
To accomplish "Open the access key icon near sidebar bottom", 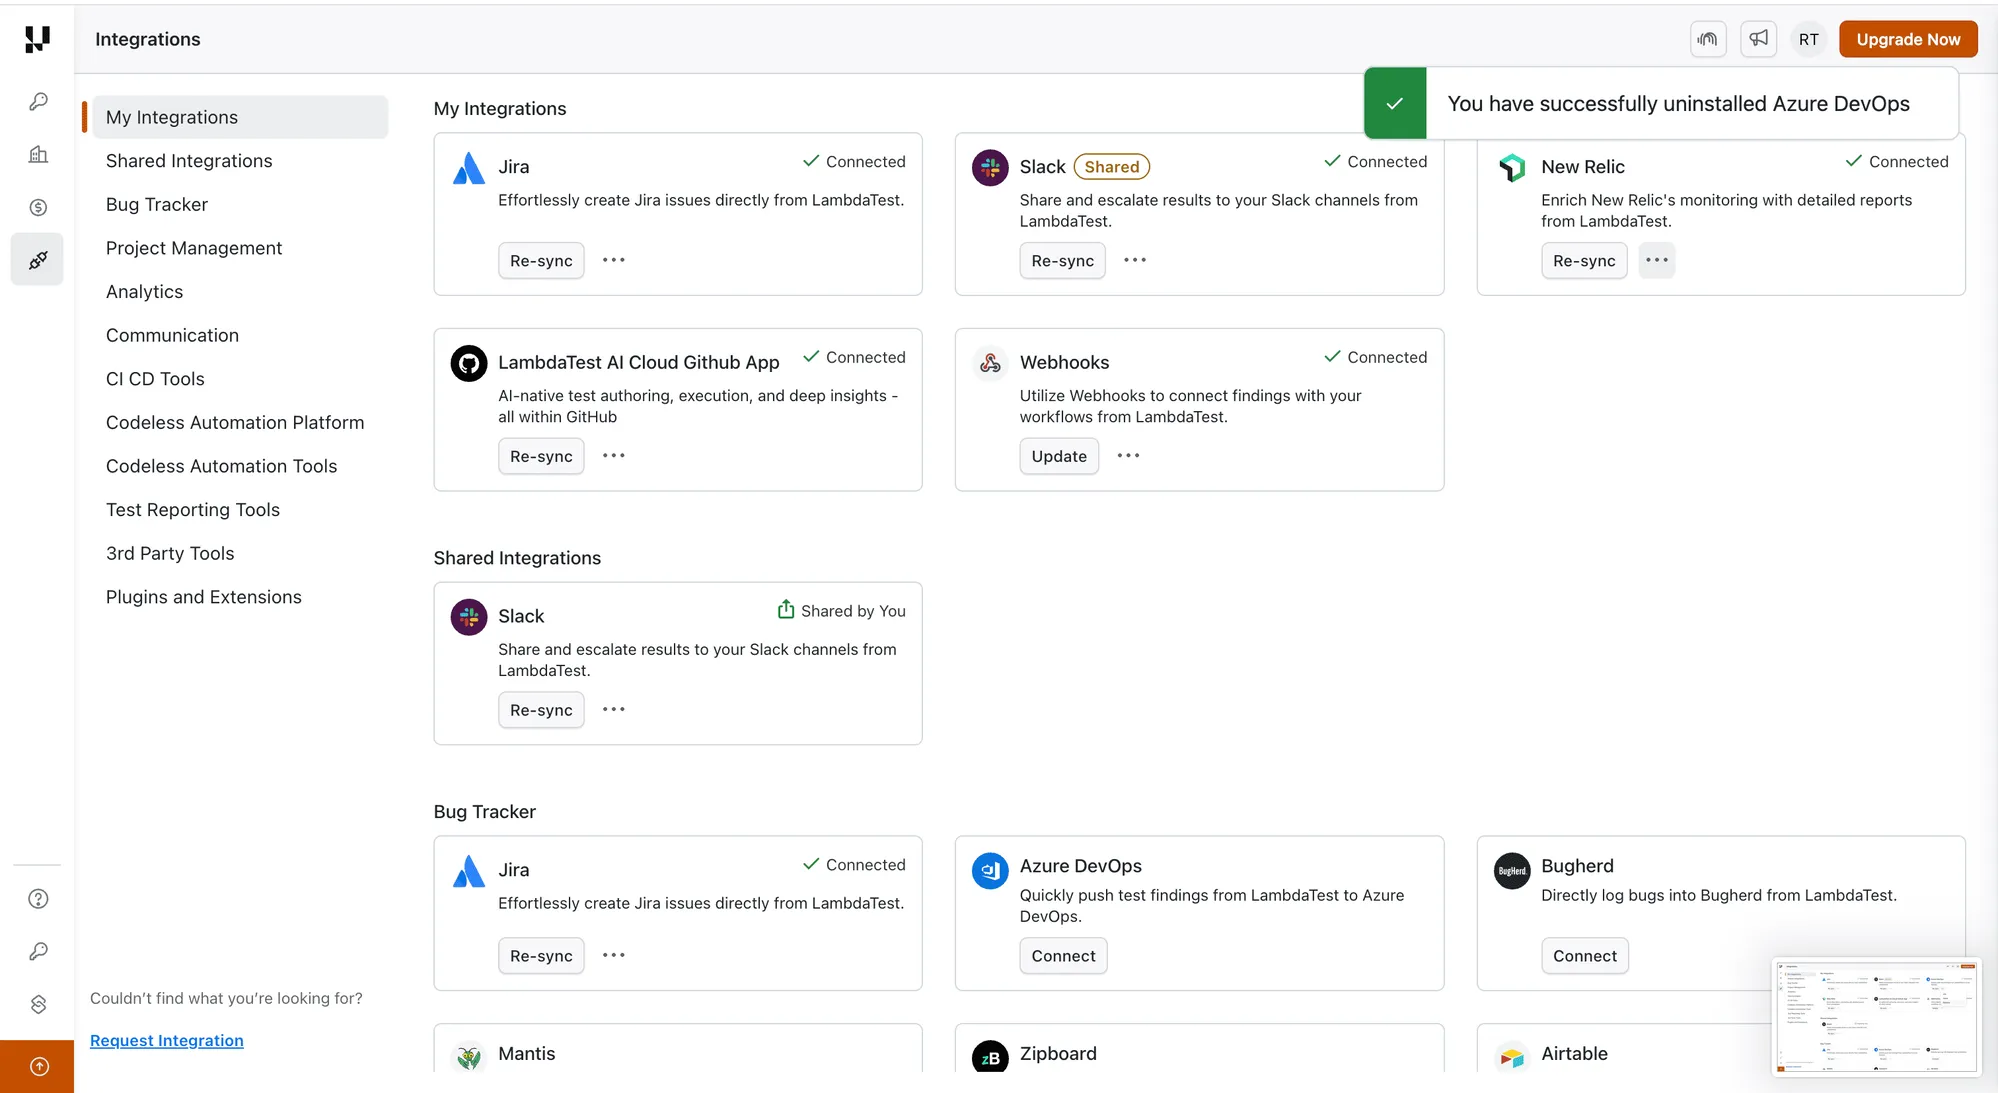I will point(38,951).
